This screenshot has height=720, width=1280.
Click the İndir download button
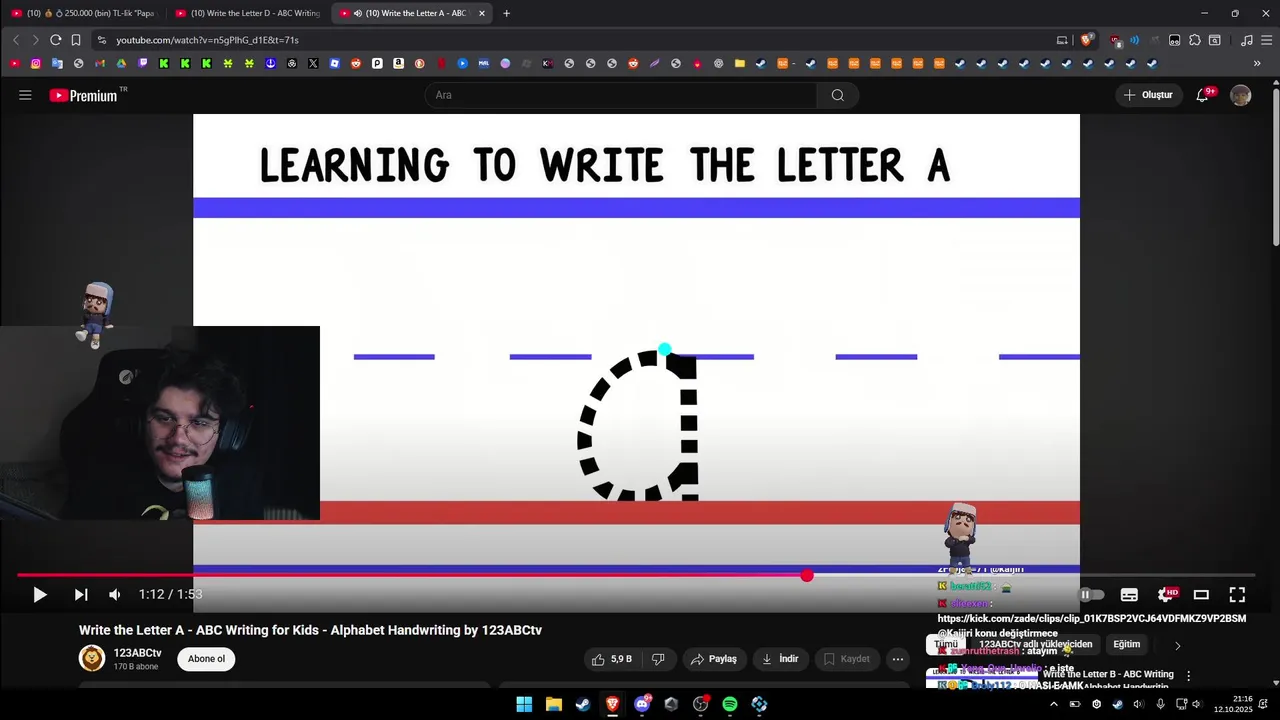(780, 659)
